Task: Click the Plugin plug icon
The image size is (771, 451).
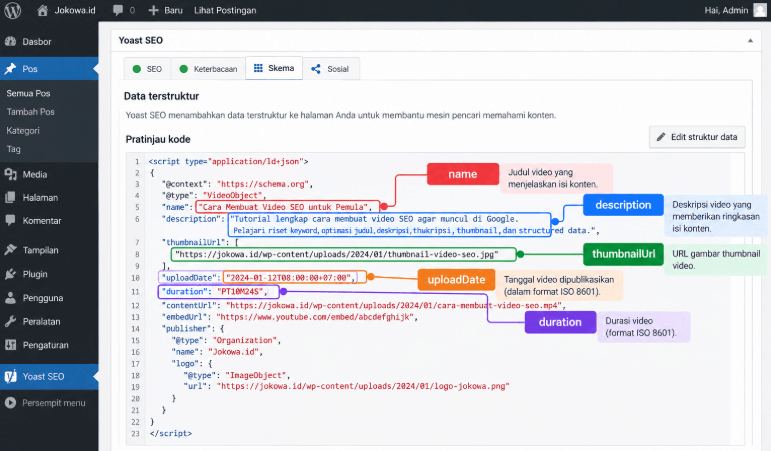Action: click(x=10, y=274)
